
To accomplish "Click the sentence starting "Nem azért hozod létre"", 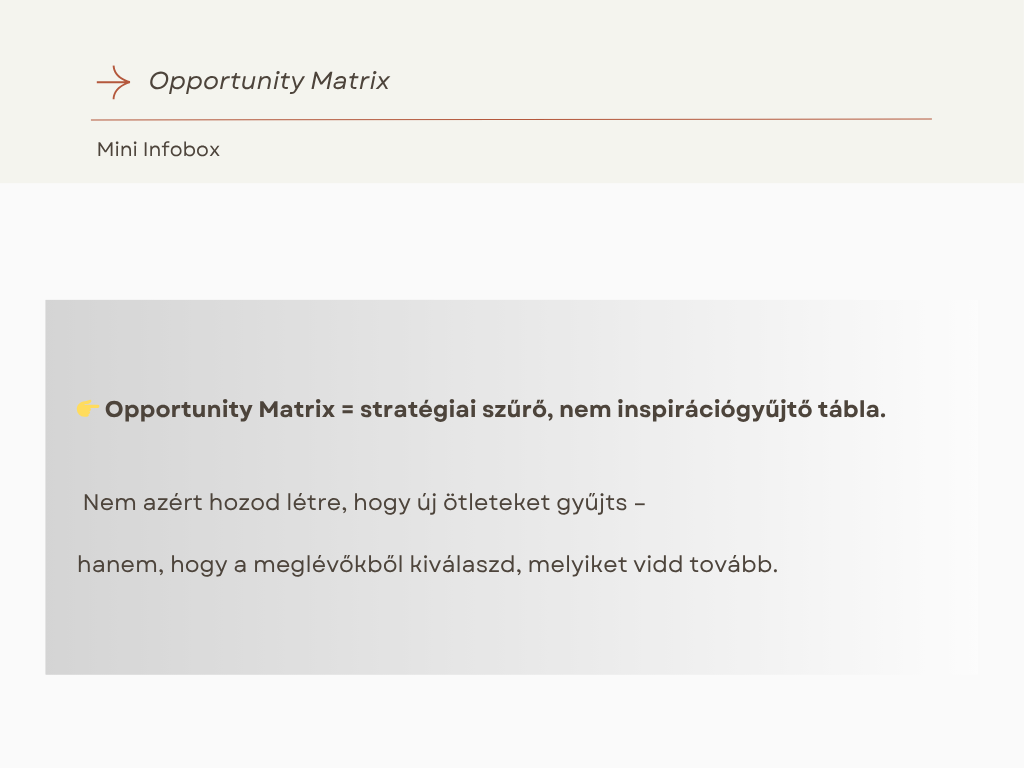I will click(364, 502).
